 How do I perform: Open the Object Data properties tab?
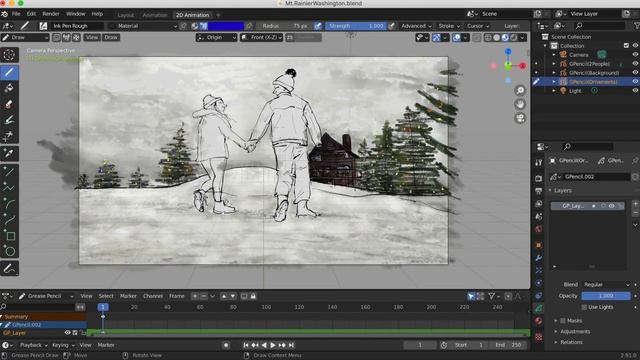[539, 309]
